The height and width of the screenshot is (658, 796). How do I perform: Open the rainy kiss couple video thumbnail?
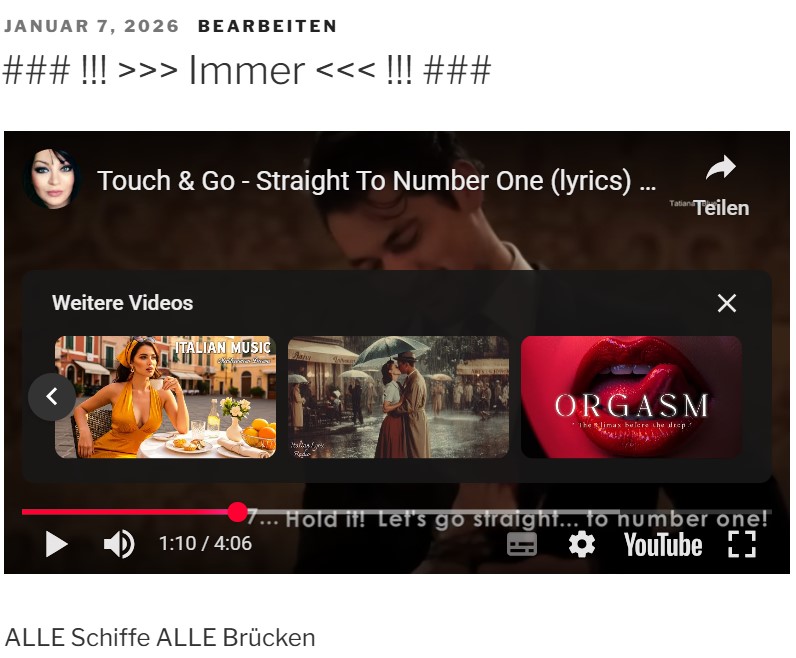[x=398, y=397]
